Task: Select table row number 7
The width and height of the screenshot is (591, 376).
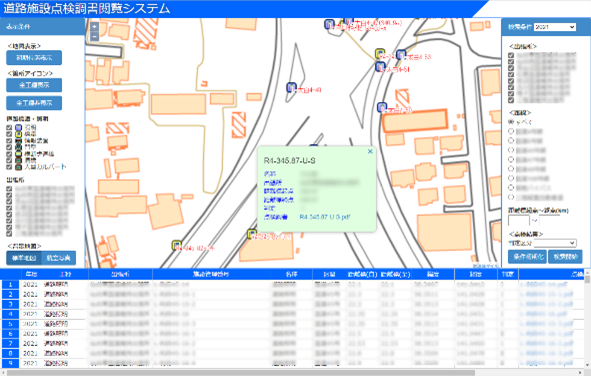Action: [10, 344]
